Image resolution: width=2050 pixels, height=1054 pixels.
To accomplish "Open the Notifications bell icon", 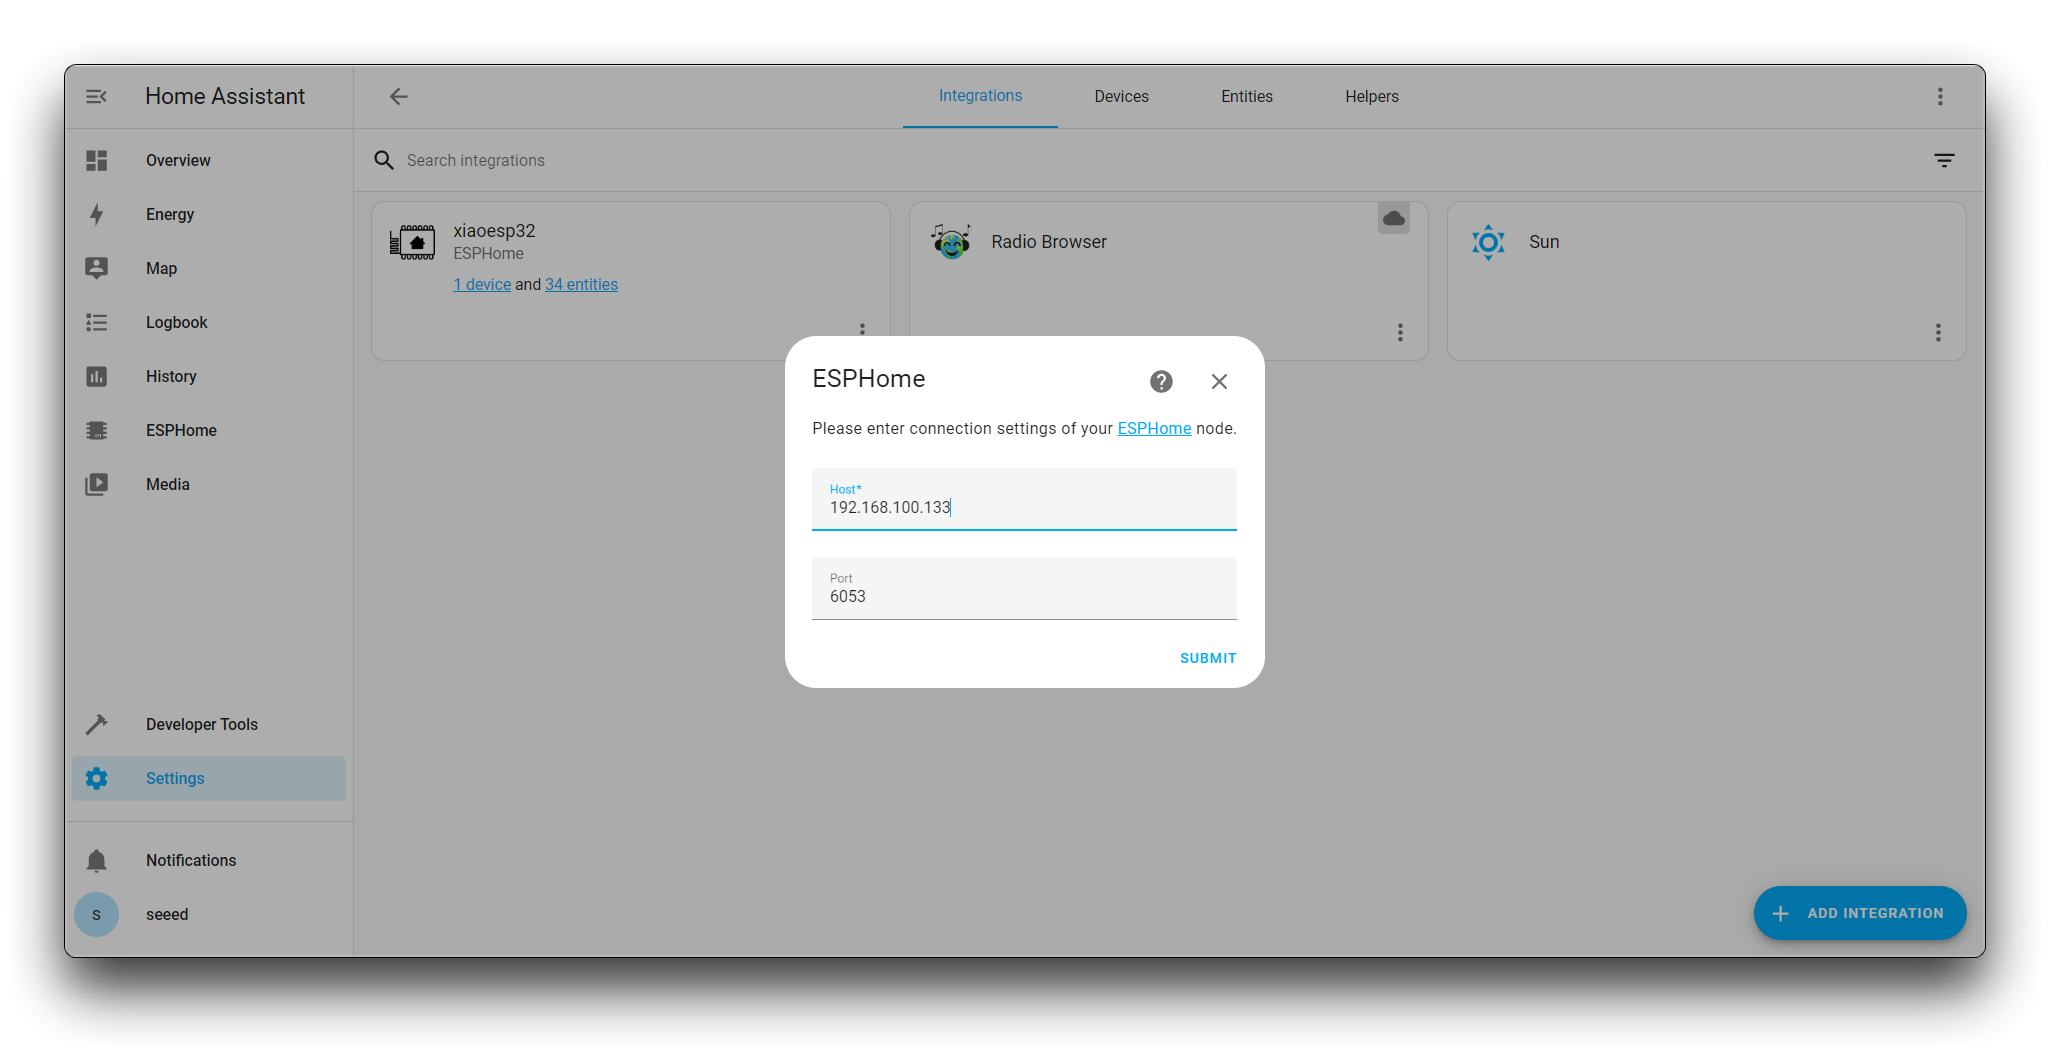I will click(x=96, y=860).
